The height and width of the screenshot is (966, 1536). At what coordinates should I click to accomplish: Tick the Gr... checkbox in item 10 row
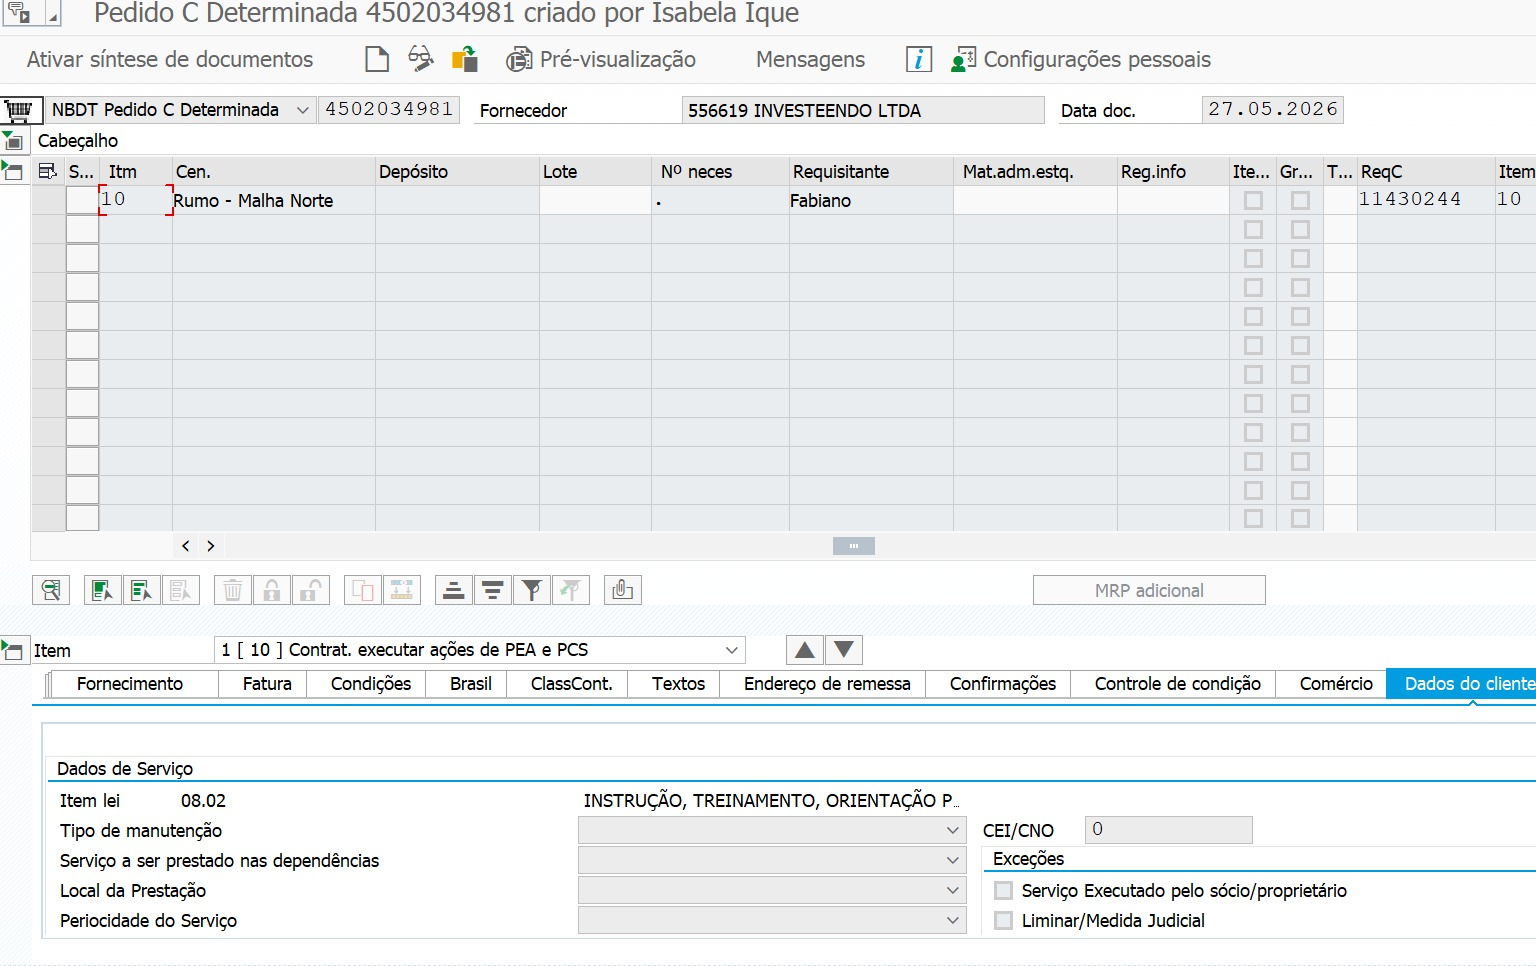pyautogui.click(x=1300, y=200)
